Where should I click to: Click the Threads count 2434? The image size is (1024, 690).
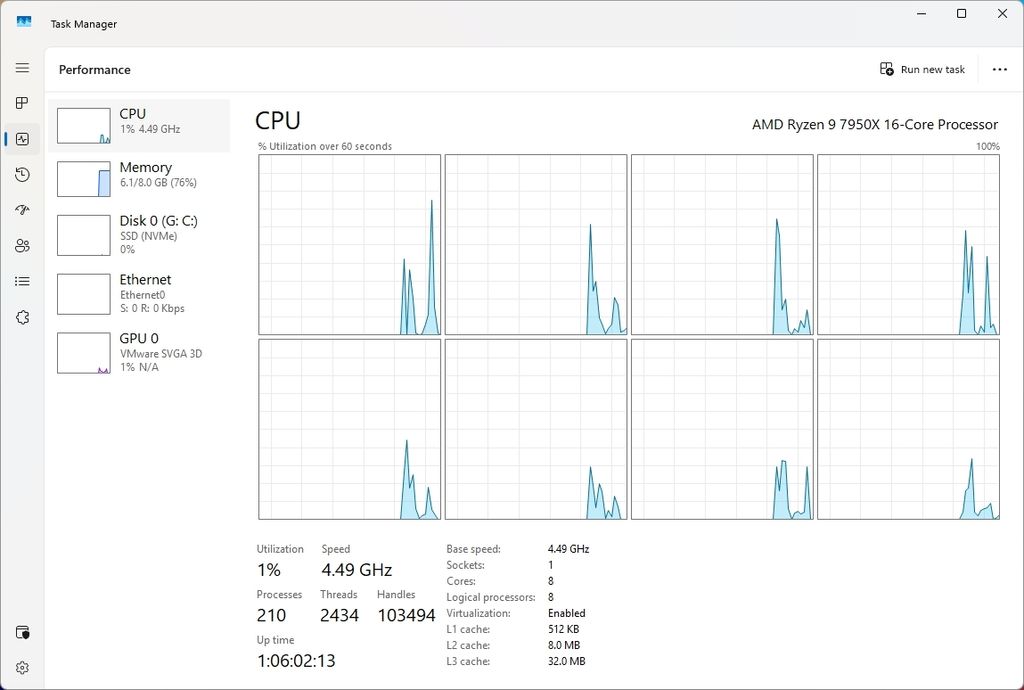tap(339, 615)
